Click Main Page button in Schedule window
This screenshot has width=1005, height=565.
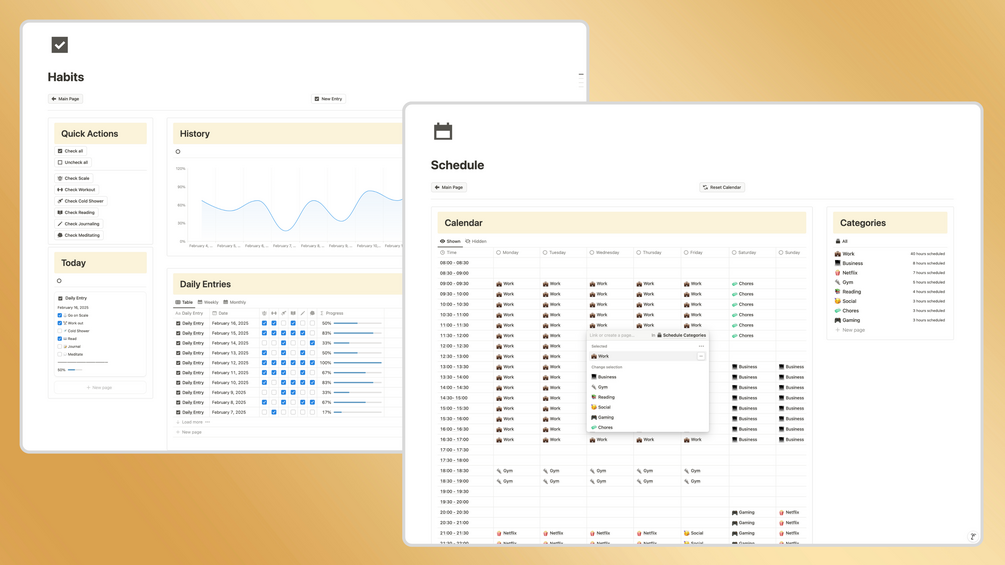click(x=449, y=188)
